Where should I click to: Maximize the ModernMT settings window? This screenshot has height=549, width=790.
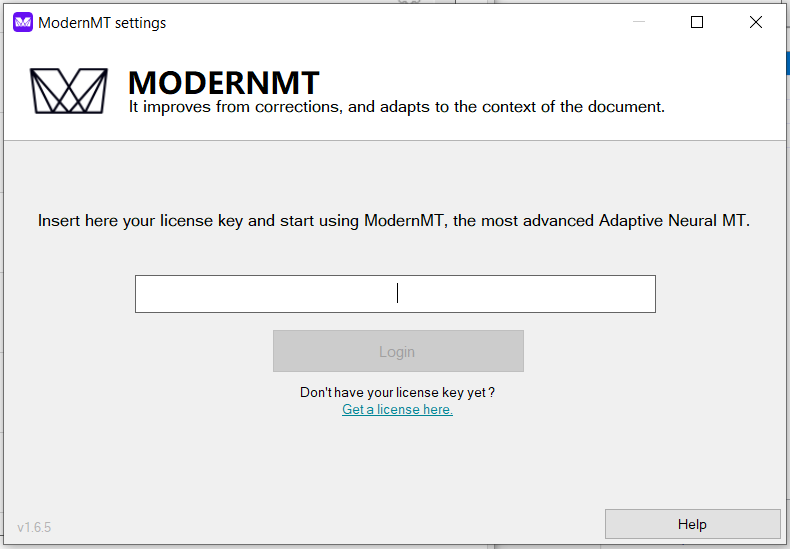tap(697, 22)
